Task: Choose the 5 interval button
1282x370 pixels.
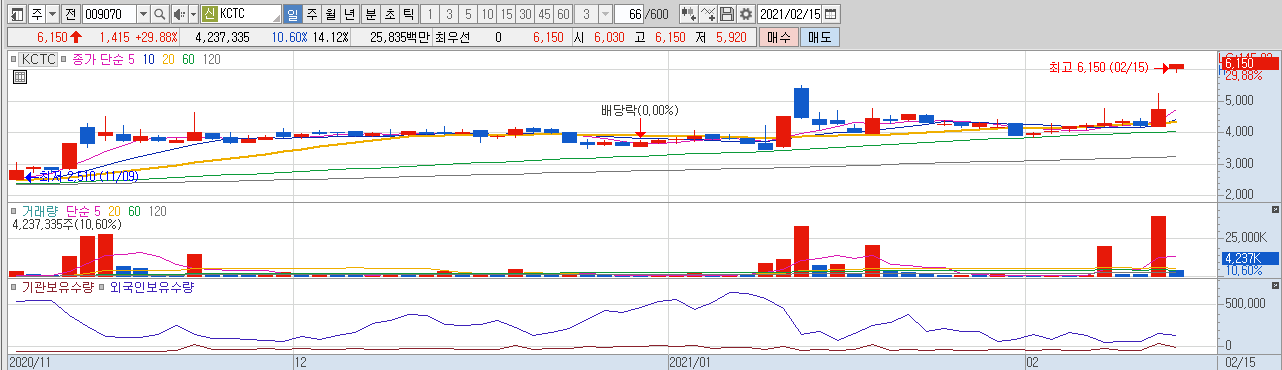Action: coord(467,14)
